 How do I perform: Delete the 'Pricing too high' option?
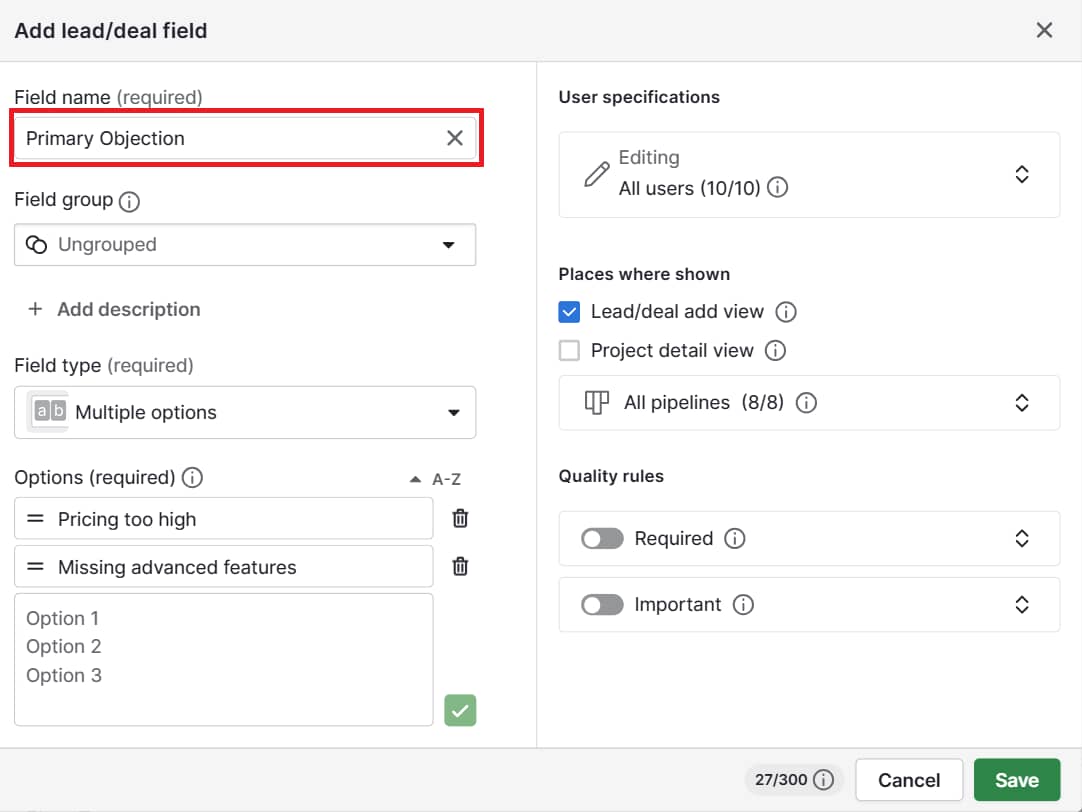pos(459,518)
